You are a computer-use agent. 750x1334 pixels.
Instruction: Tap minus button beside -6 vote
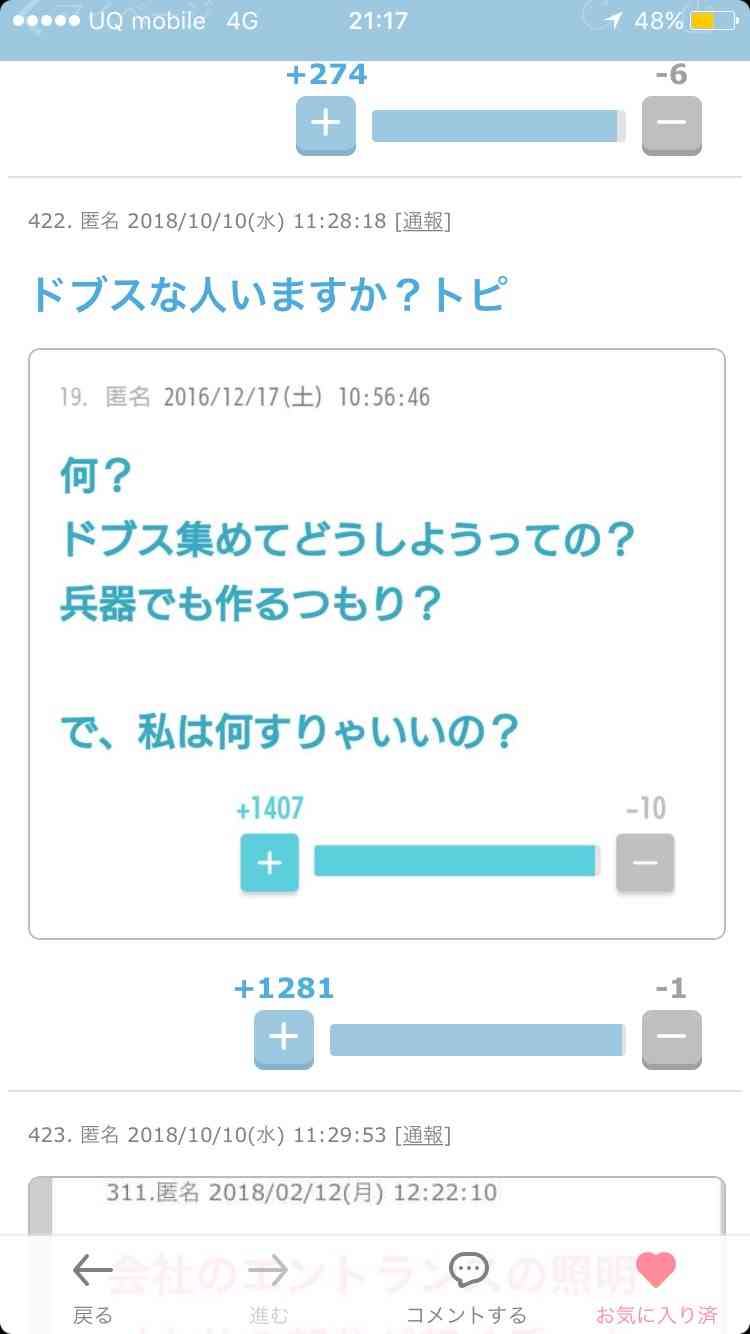(672, 125)
